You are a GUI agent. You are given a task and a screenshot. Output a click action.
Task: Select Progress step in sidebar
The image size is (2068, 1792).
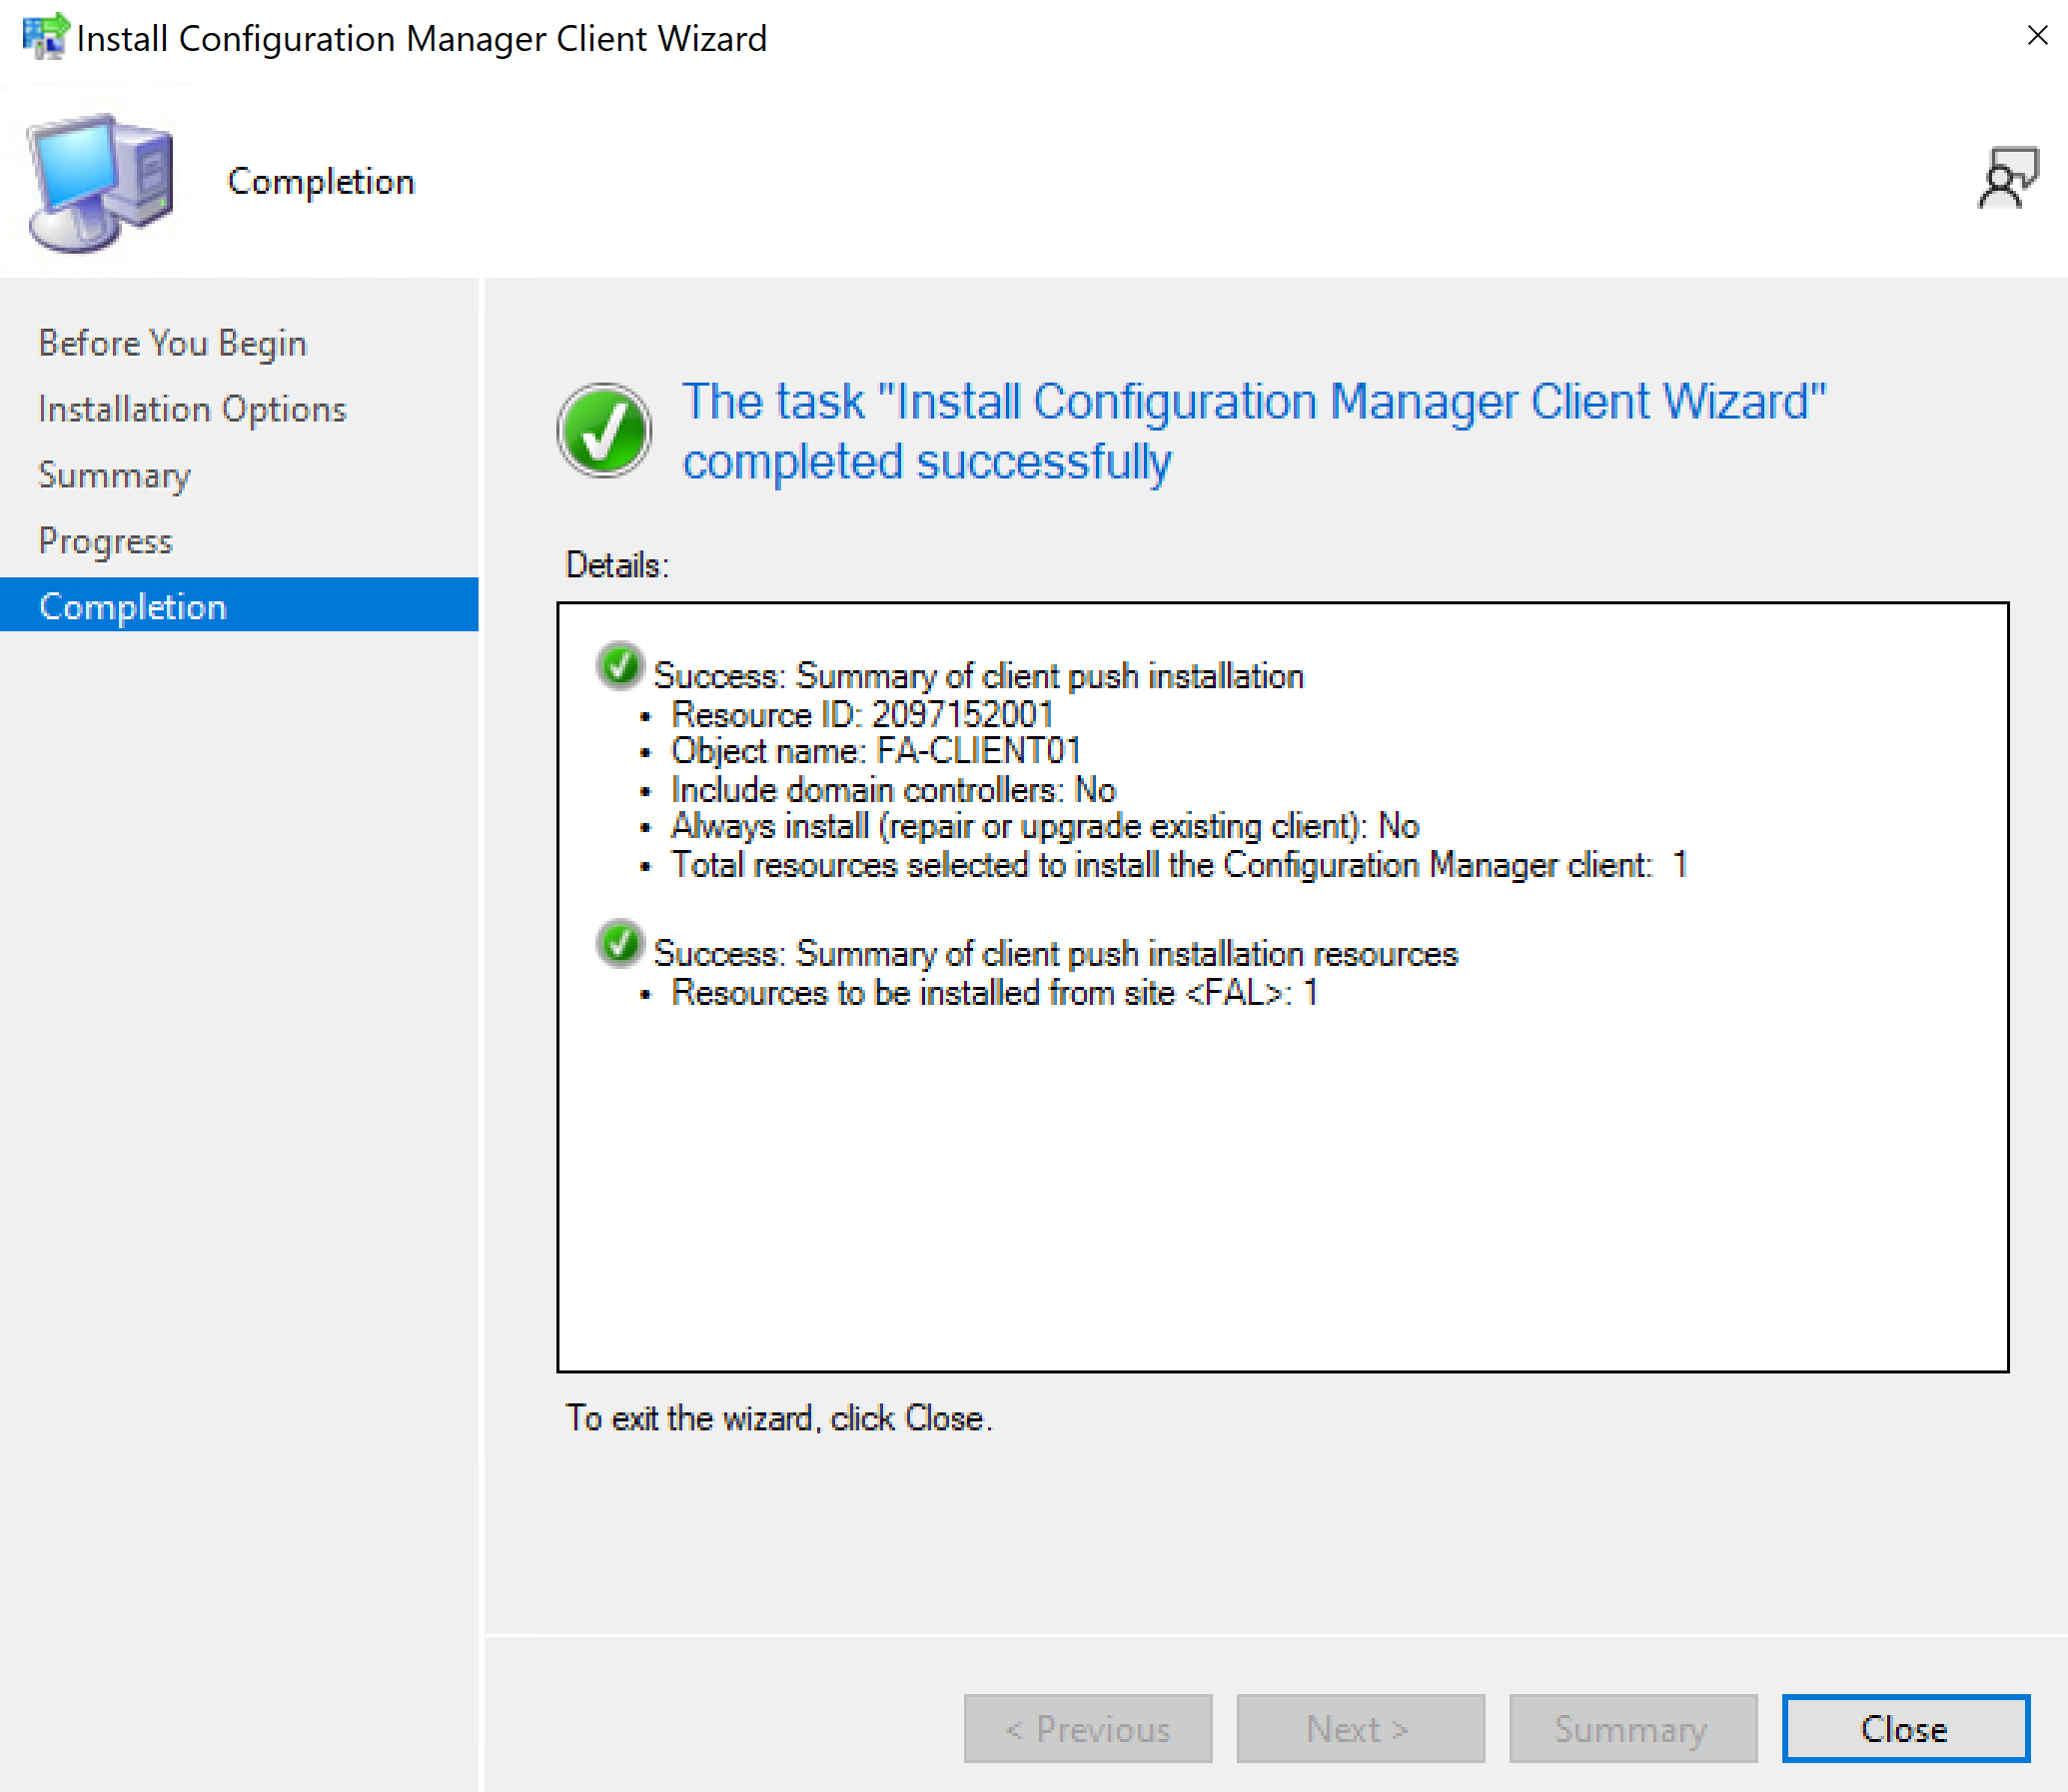point(105,541)
